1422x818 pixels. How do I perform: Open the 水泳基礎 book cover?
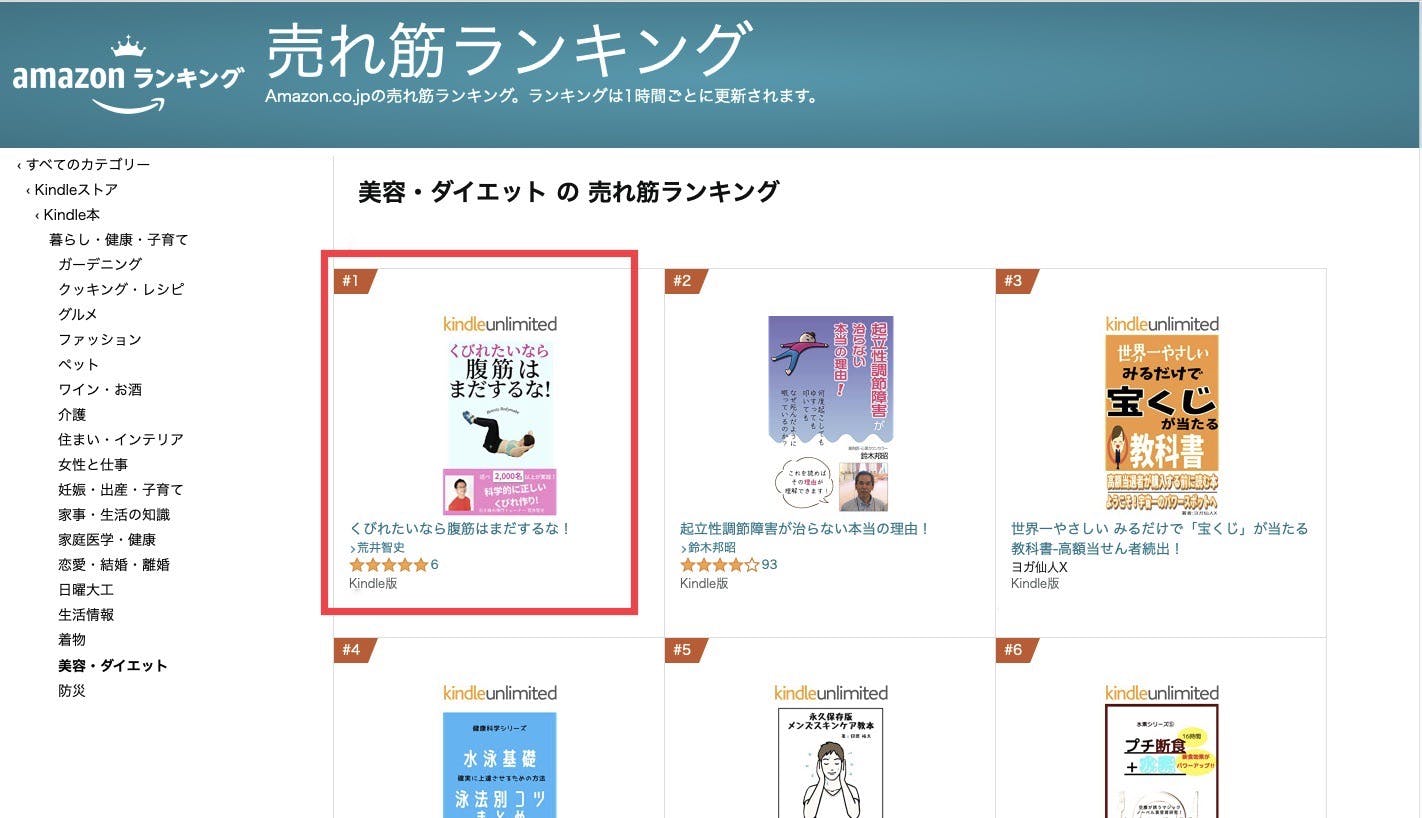tap(500, 765)
